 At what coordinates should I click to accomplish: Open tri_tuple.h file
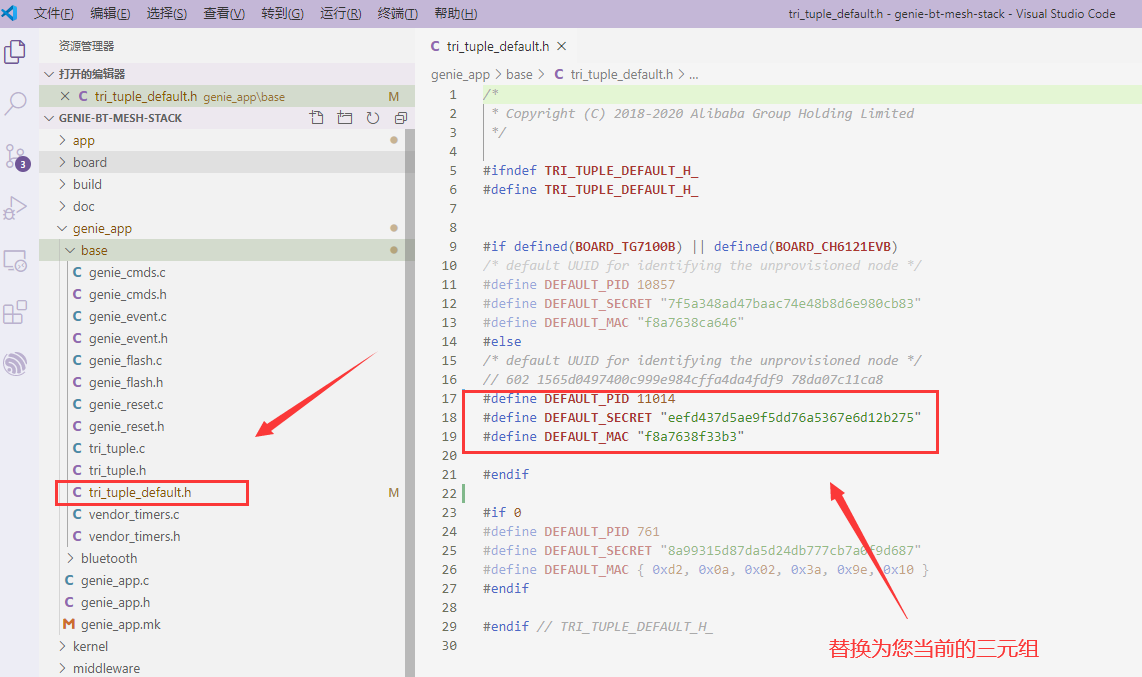point(117,470)
